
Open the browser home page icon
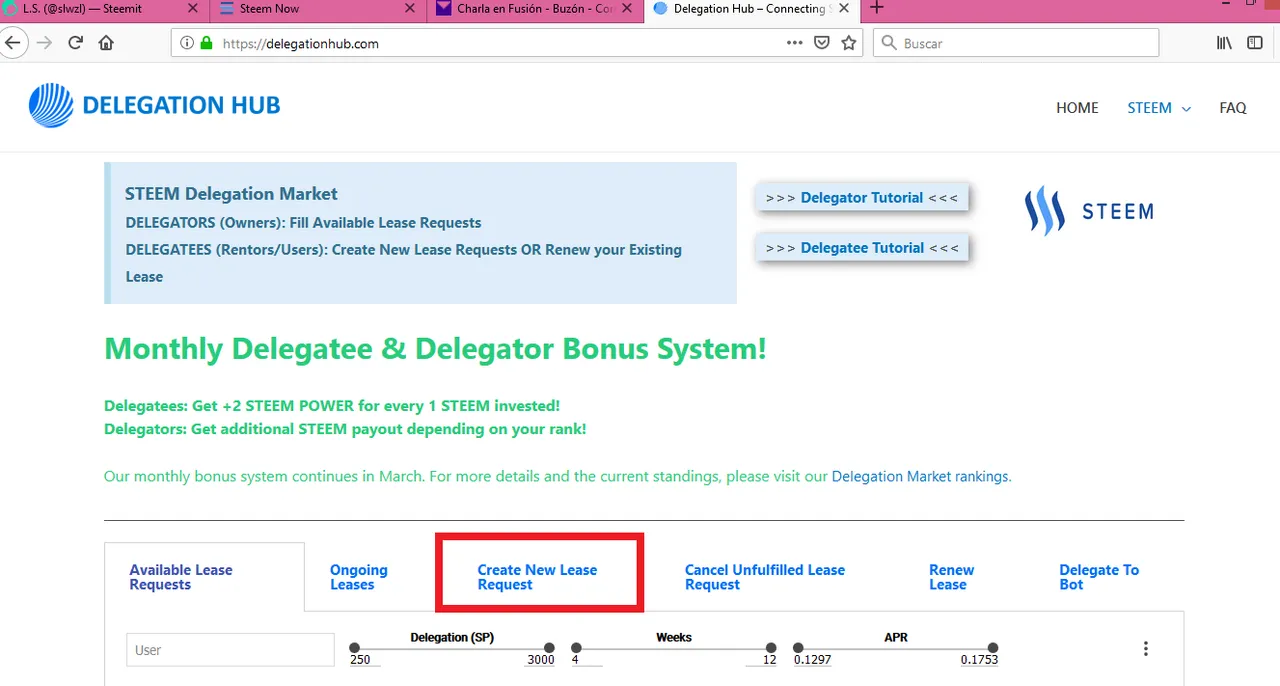[x=106, y=43]
